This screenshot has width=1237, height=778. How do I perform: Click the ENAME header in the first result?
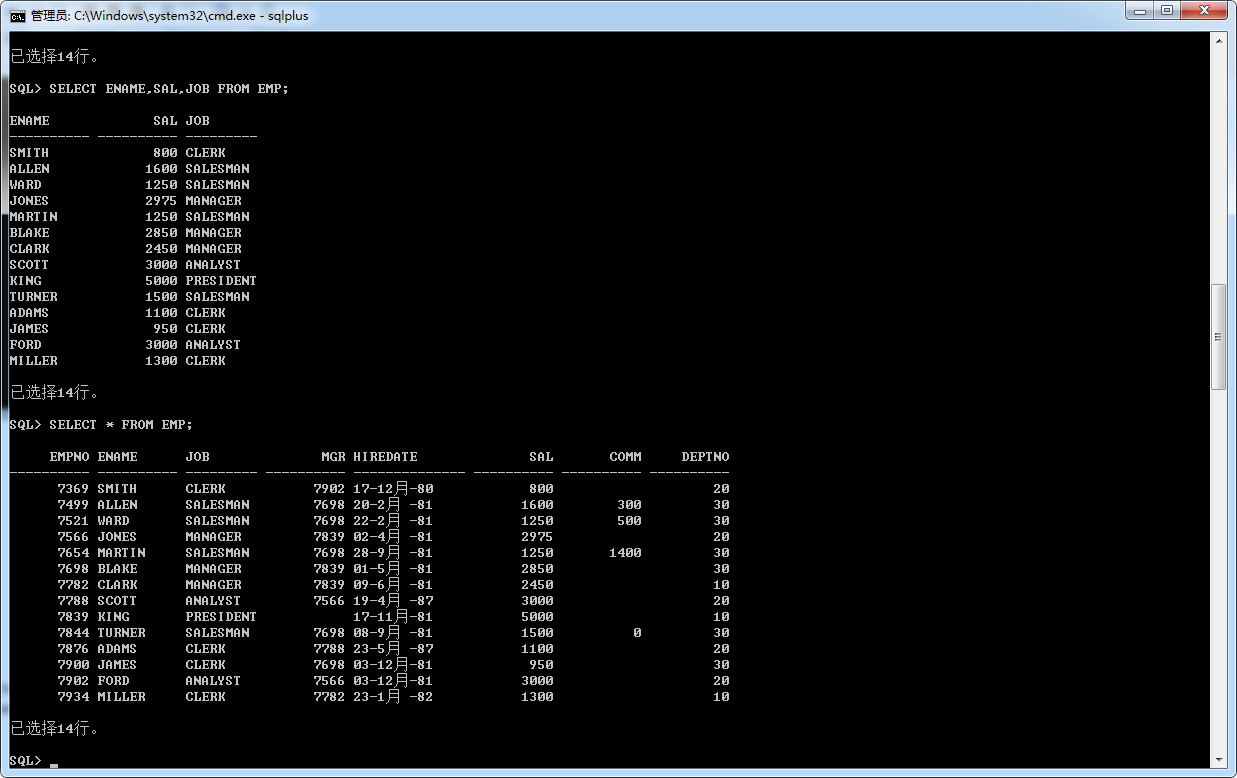(x=29, y=121)
